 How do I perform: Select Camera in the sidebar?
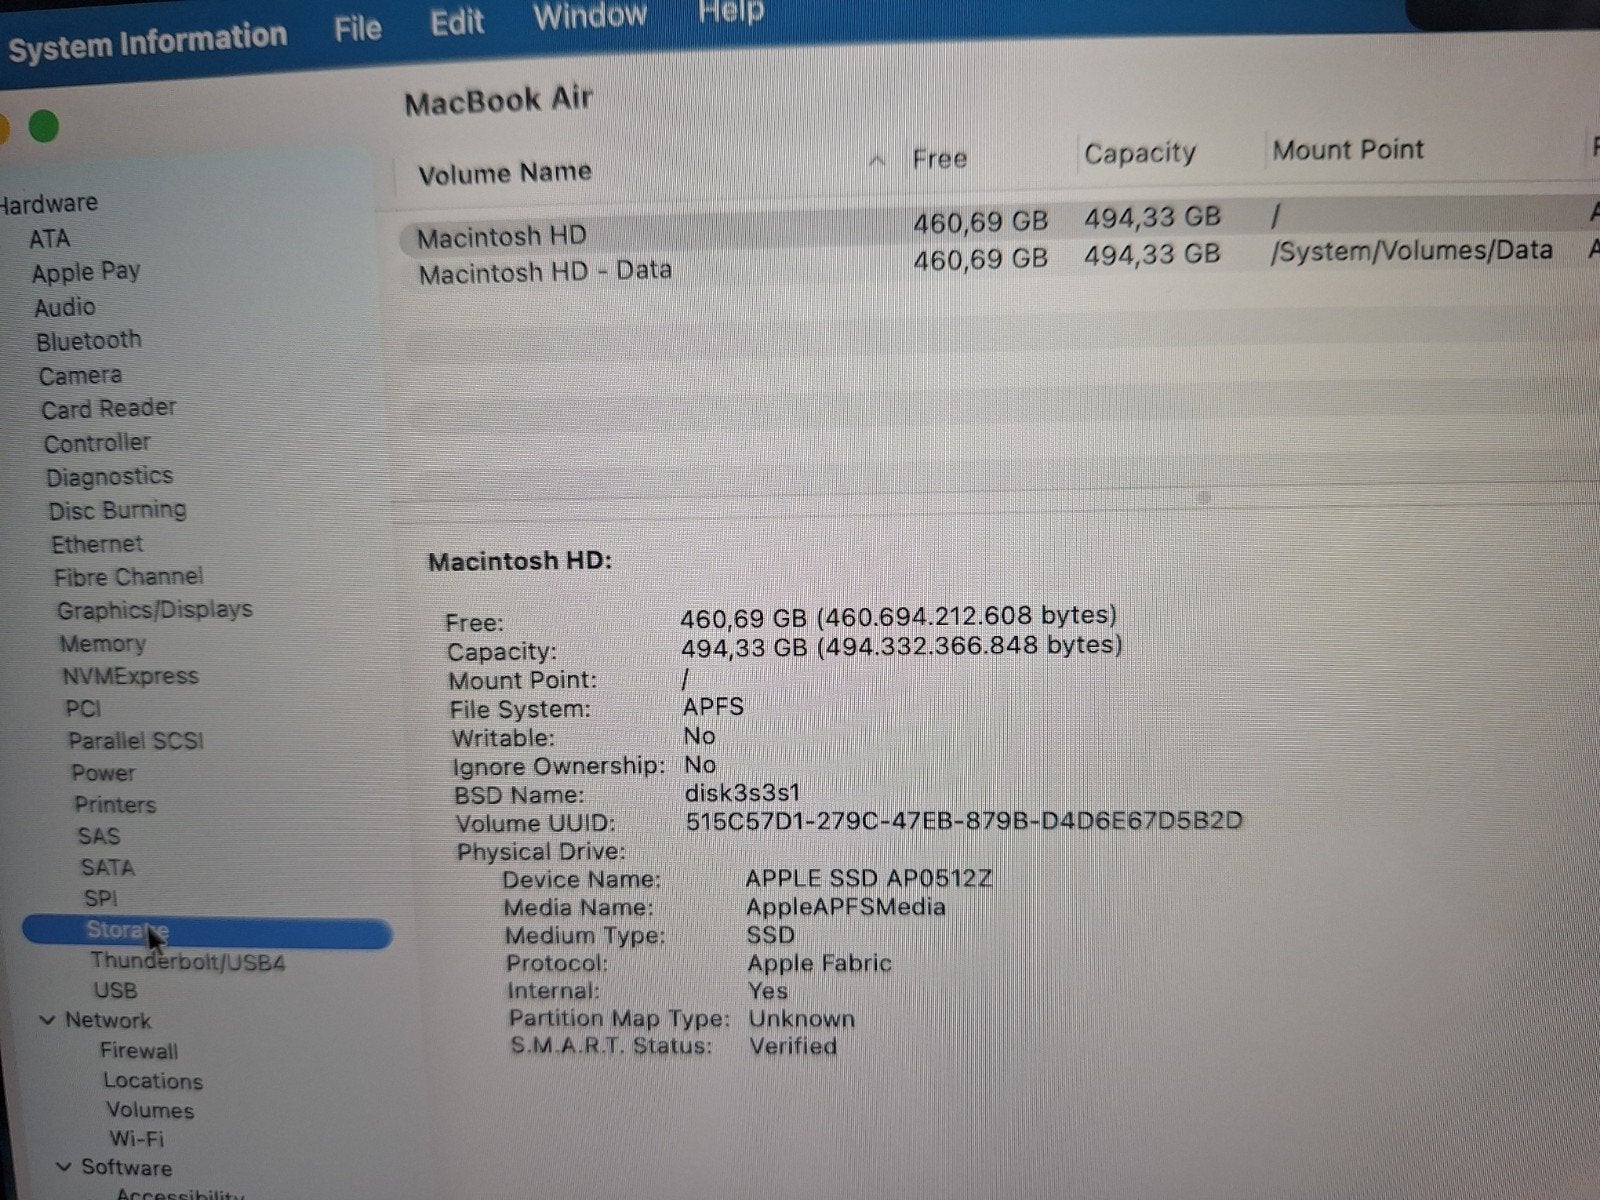click(x=81, y=376)
